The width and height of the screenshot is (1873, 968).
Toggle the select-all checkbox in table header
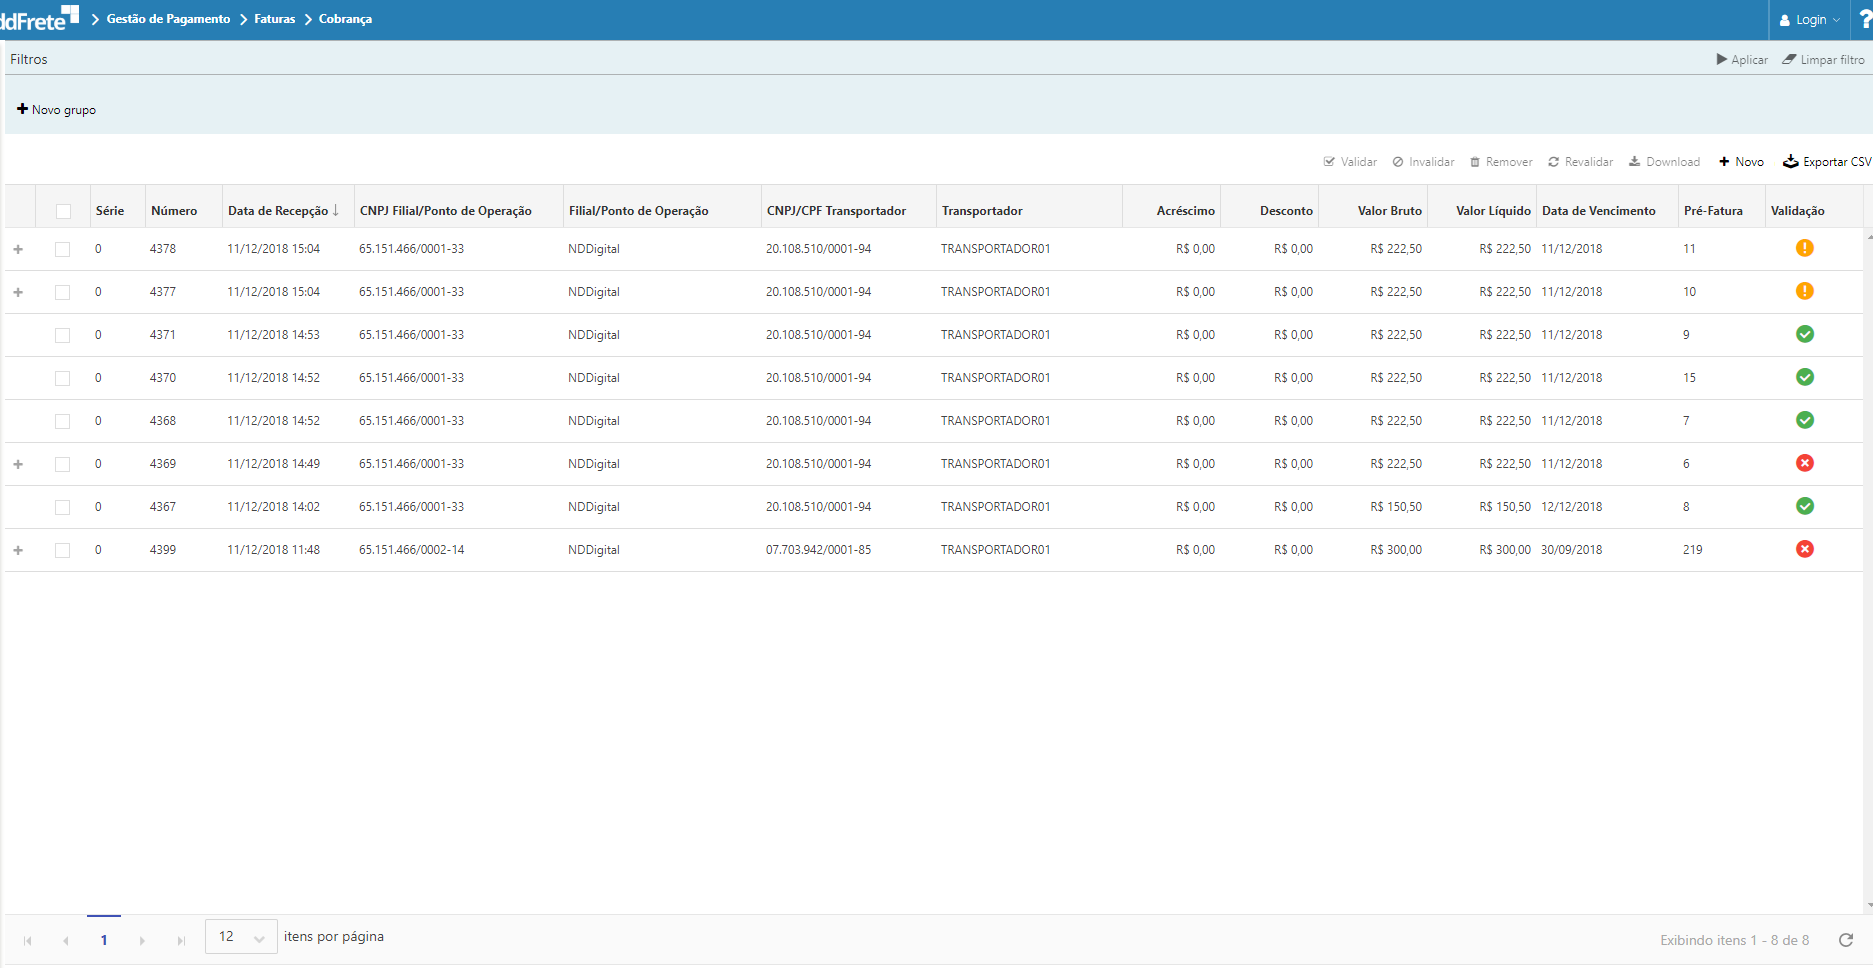pyautogui.click(x=63, y=211)
